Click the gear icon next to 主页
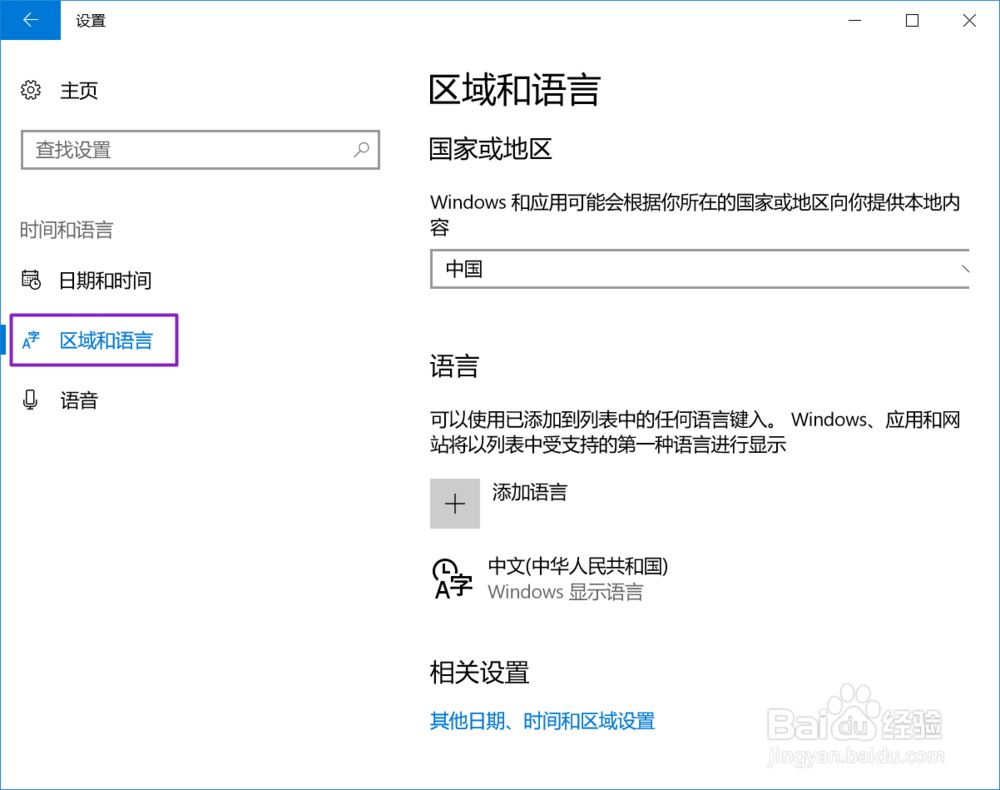This screenshot has height=790, width=1000. [x=31, y=90]
